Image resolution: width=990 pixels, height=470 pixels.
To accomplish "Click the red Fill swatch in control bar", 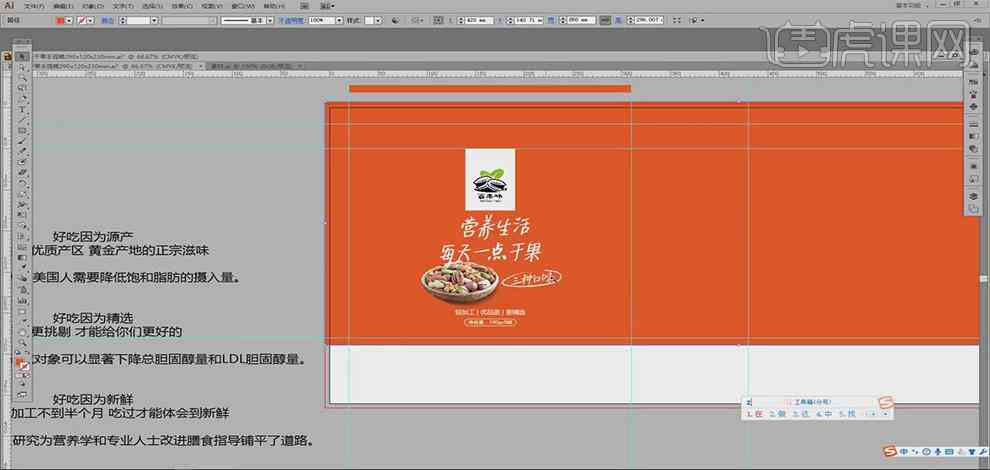I will [60, 20].
